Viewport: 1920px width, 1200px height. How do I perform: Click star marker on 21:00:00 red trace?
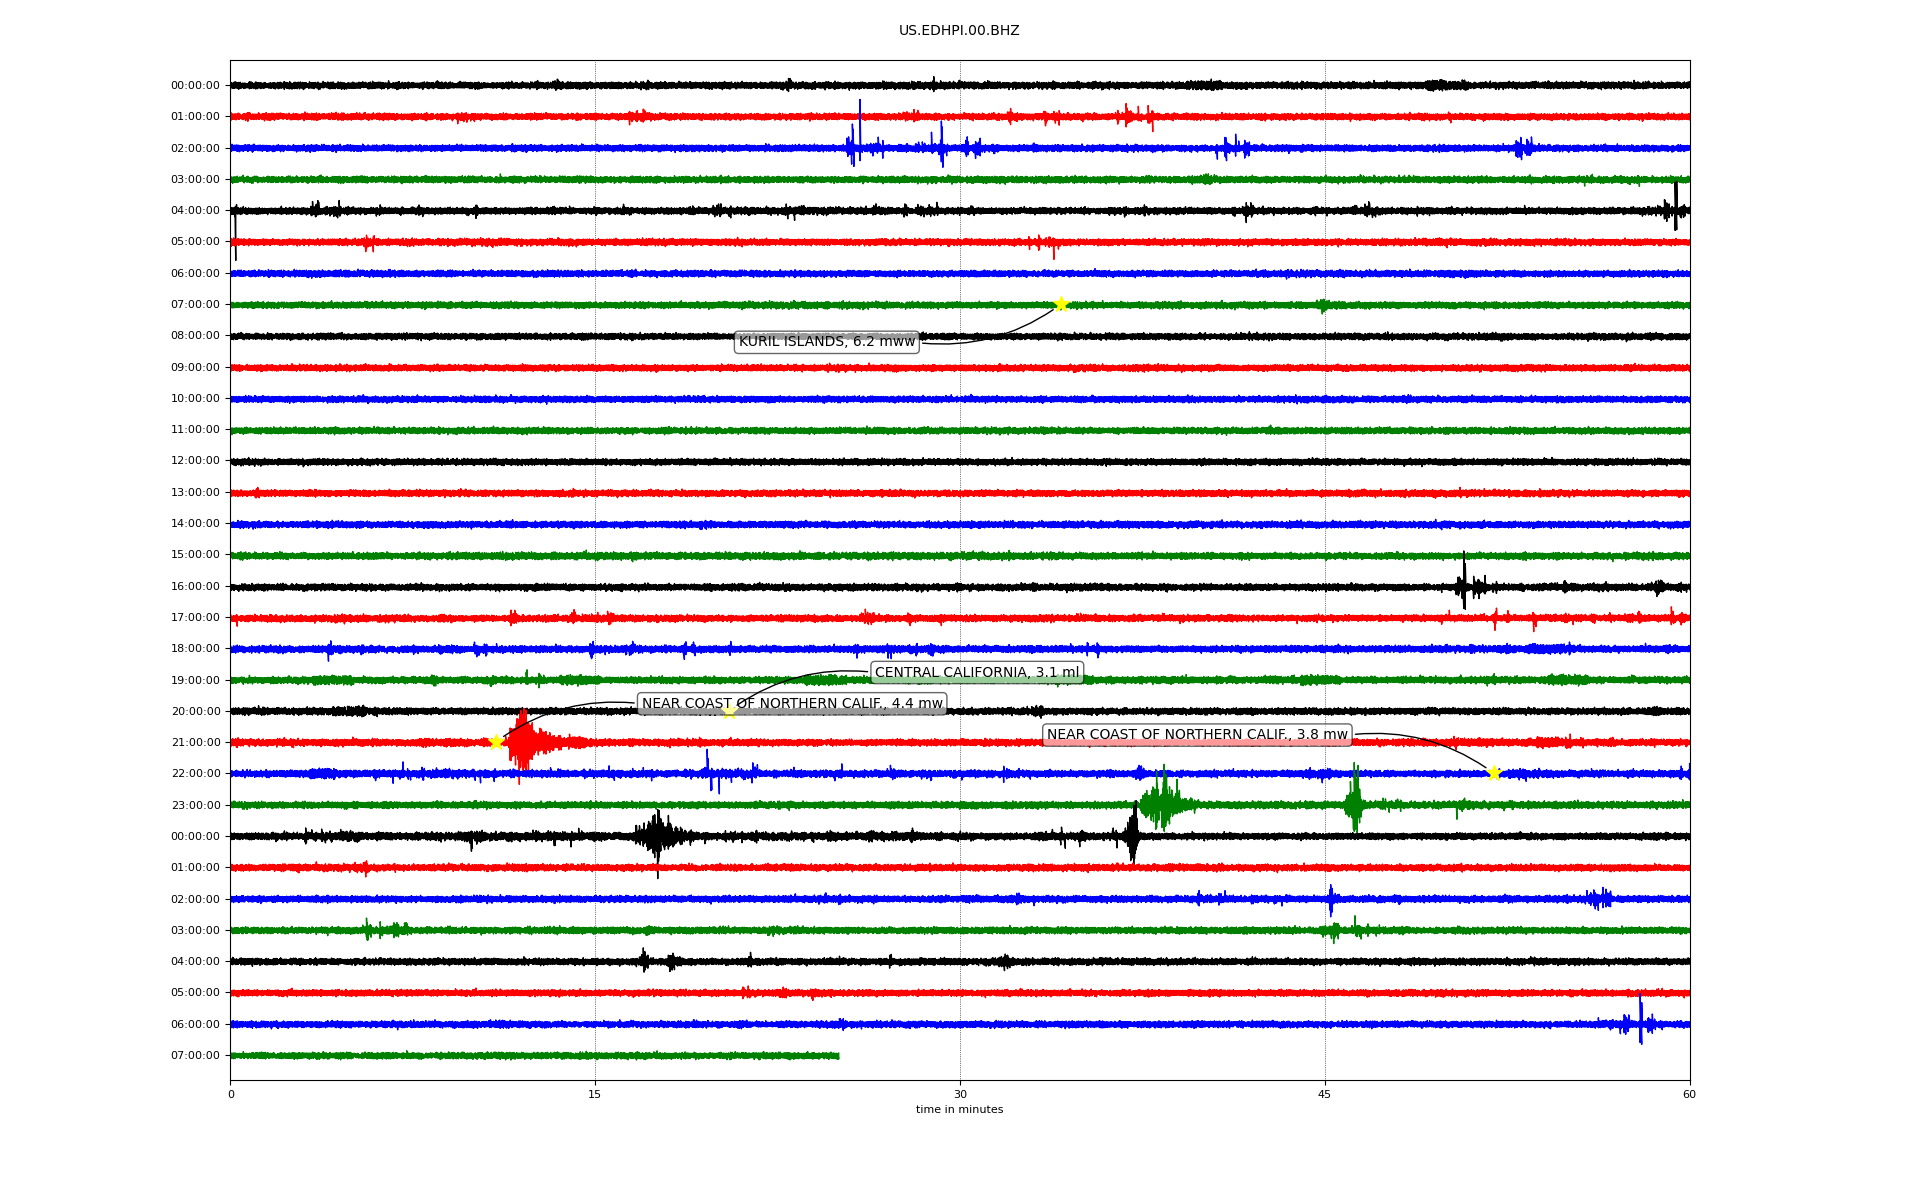[496, 742]
